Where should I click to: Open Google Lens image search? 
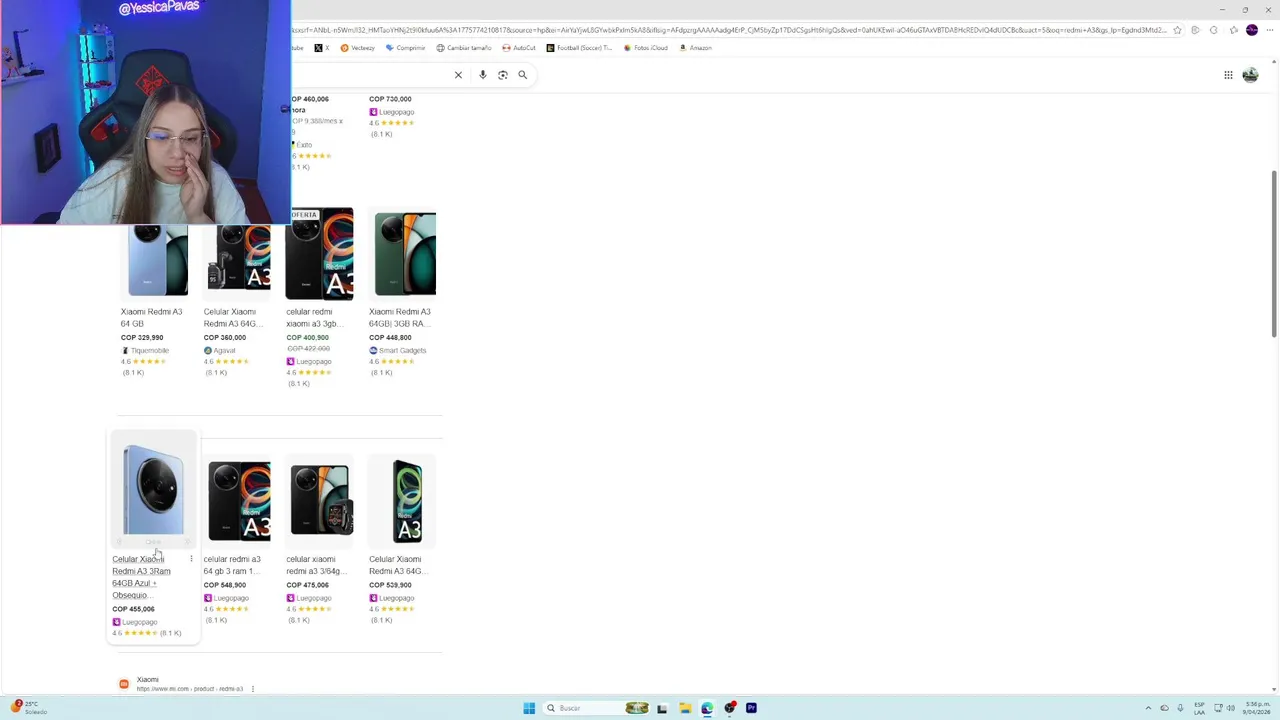[x=503, y=75]
